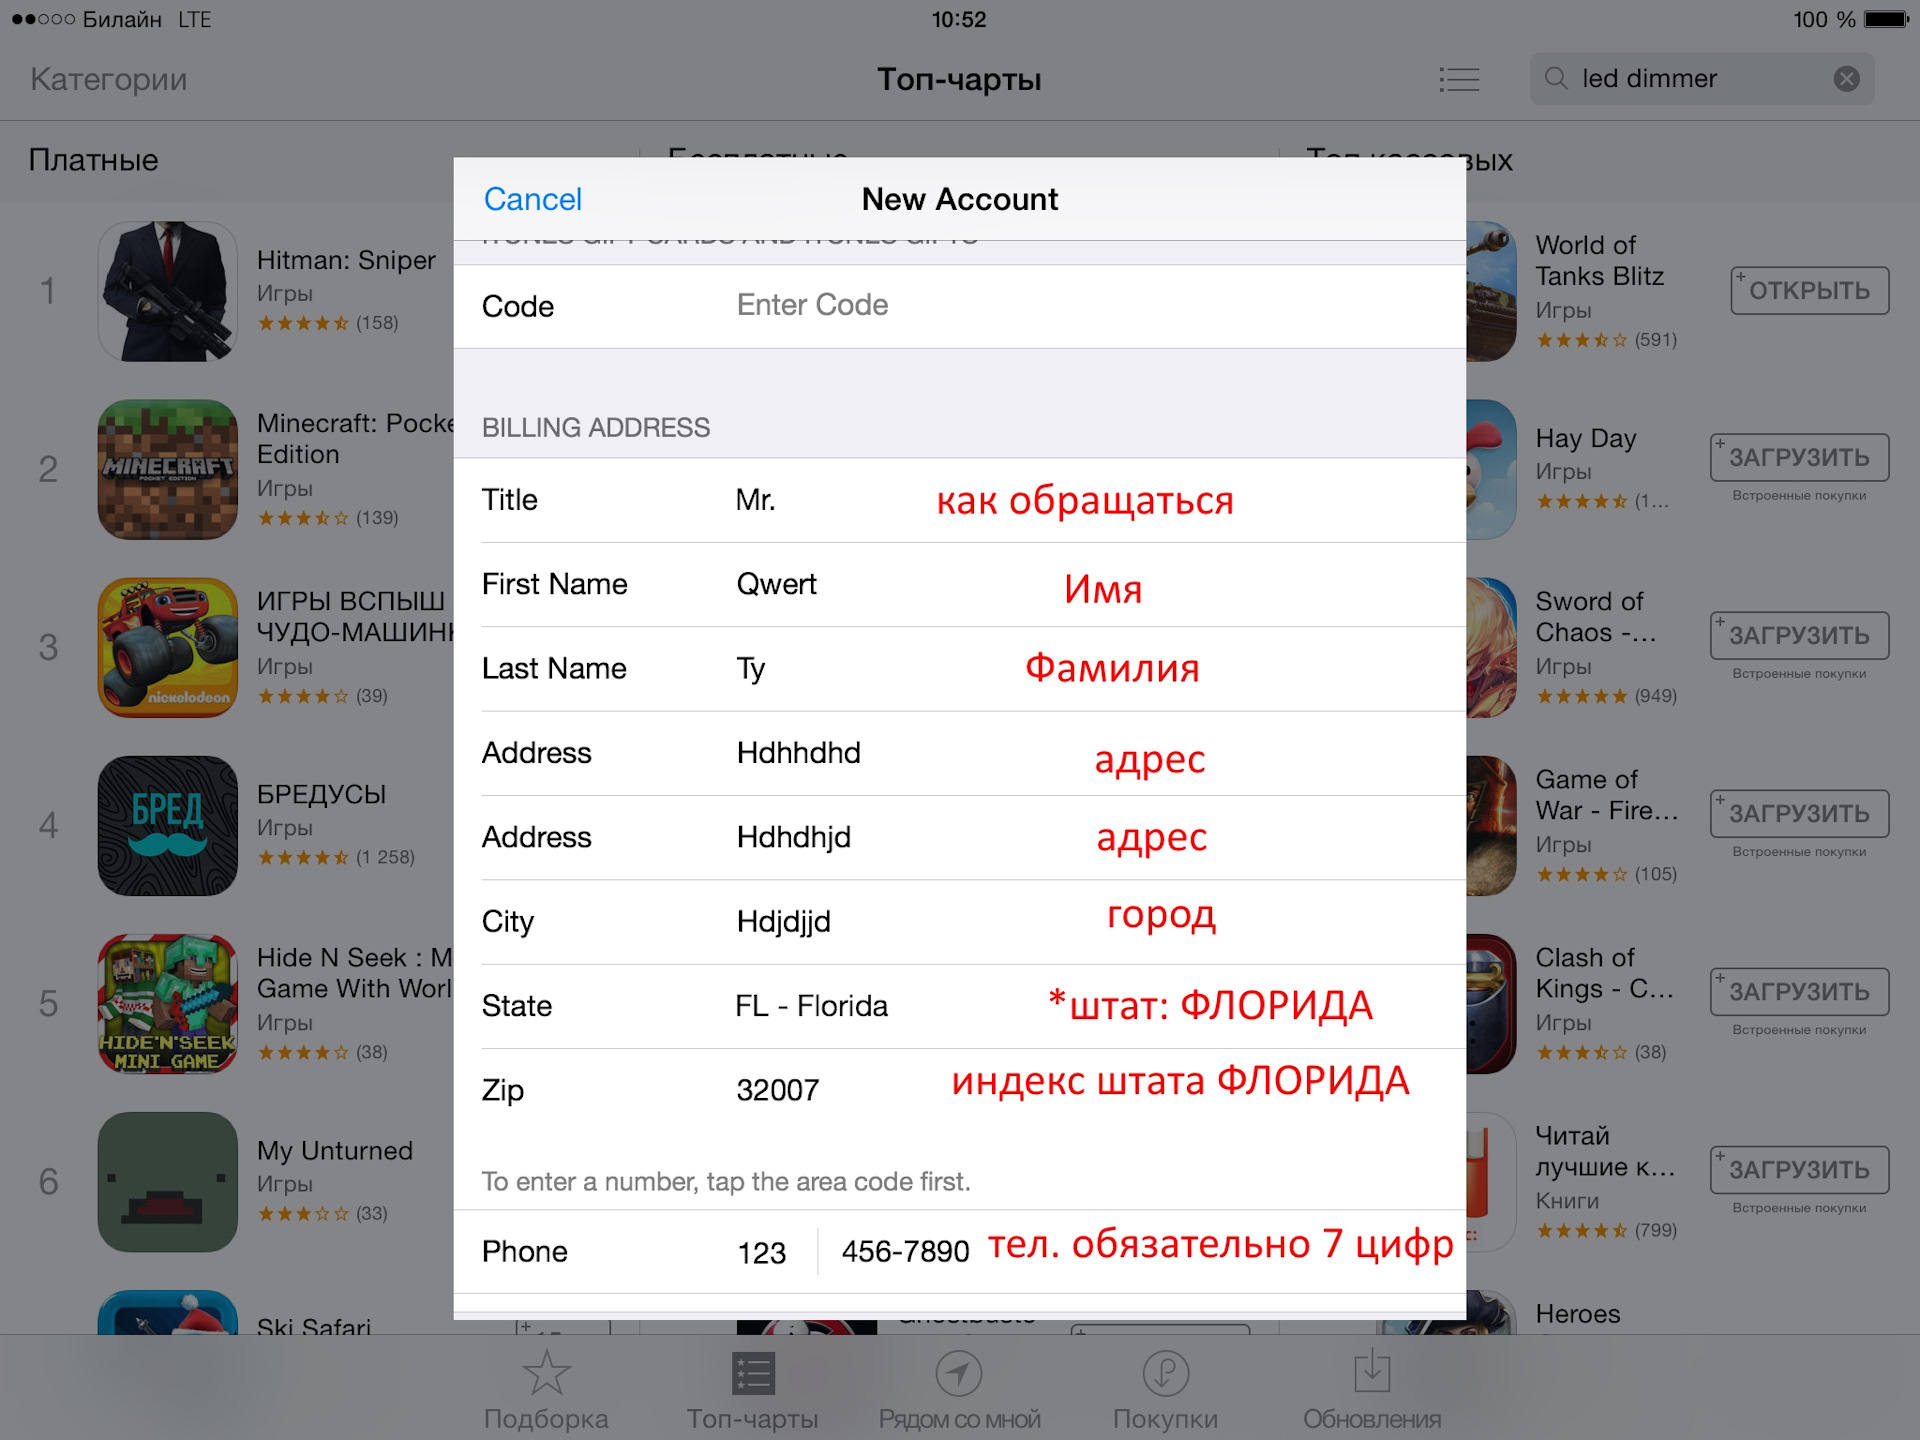Image resolution: width=1920 pixels, height=1440 pixels.
Task: Open Heroes title in grossing list
Action: (1577, 1314)
